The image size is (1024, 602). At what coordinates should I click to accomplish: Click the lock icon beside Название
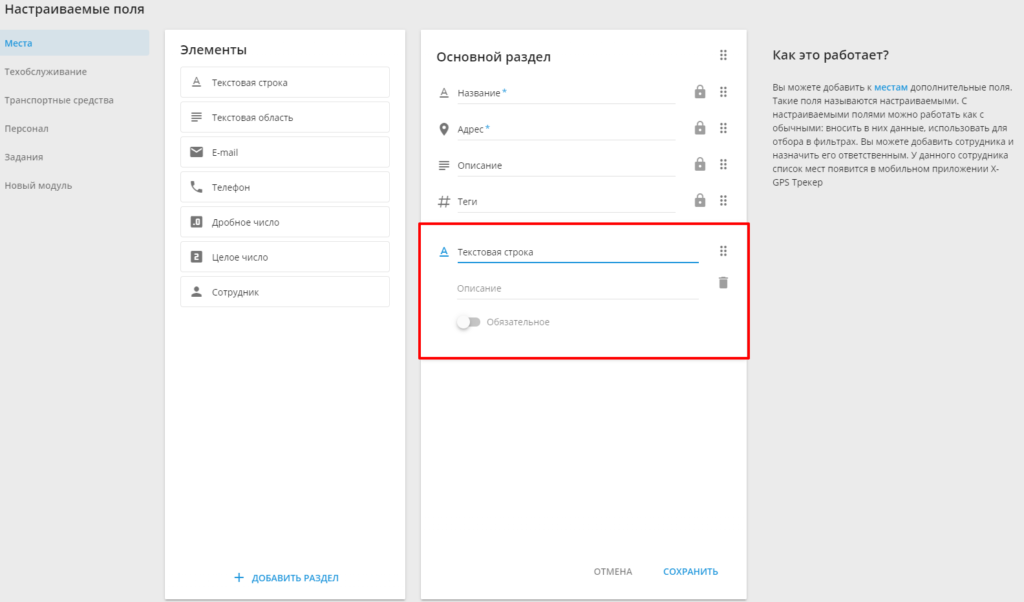click(x=699, y=92)
